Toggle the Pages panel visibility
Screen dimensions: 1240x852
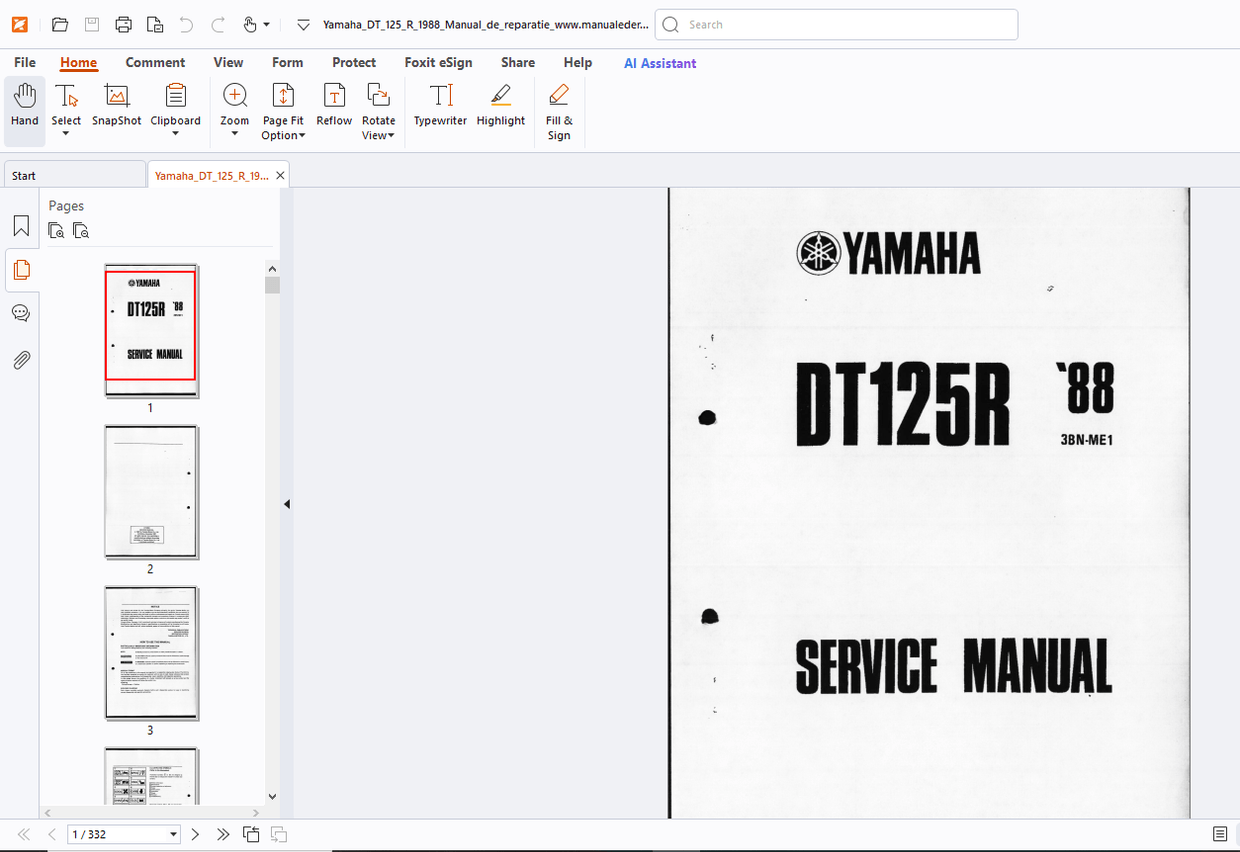[x=21, y=269]
